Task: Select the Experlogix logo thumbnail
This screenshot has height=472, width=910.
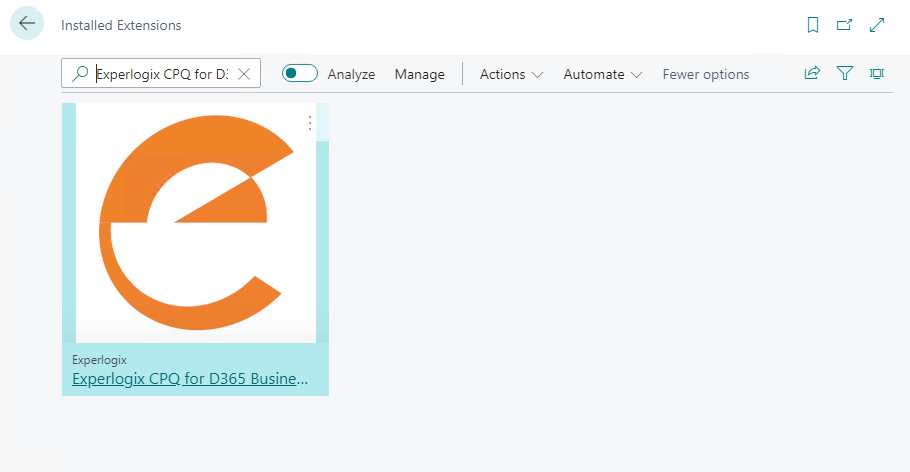Action: pos(196,223)
